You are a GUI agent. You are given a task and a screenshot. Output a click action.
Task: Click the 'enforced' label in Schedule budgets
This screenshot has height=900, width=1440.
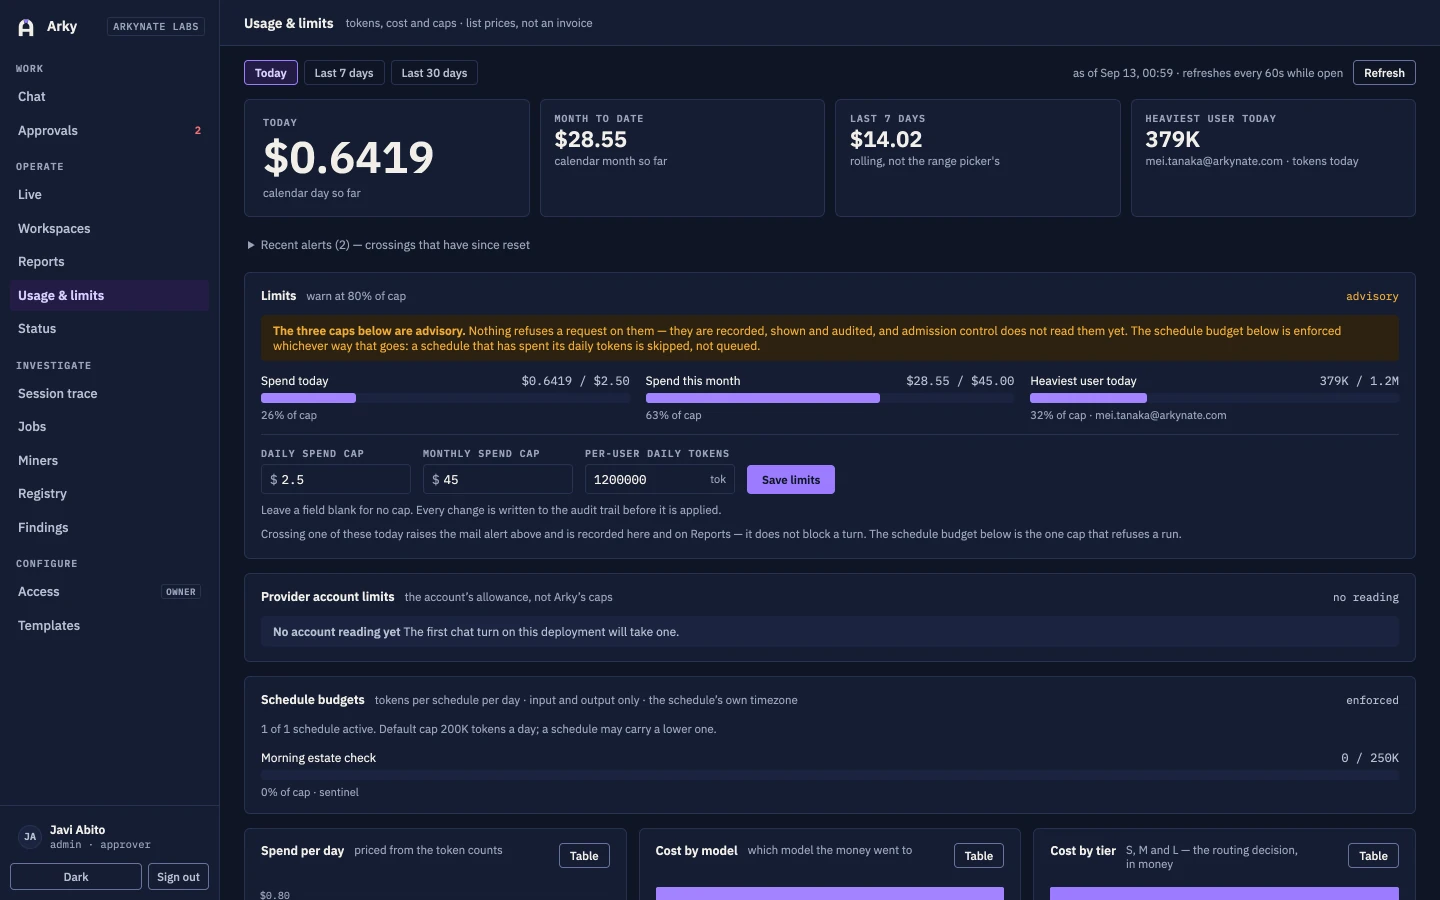pos(1372,701)
